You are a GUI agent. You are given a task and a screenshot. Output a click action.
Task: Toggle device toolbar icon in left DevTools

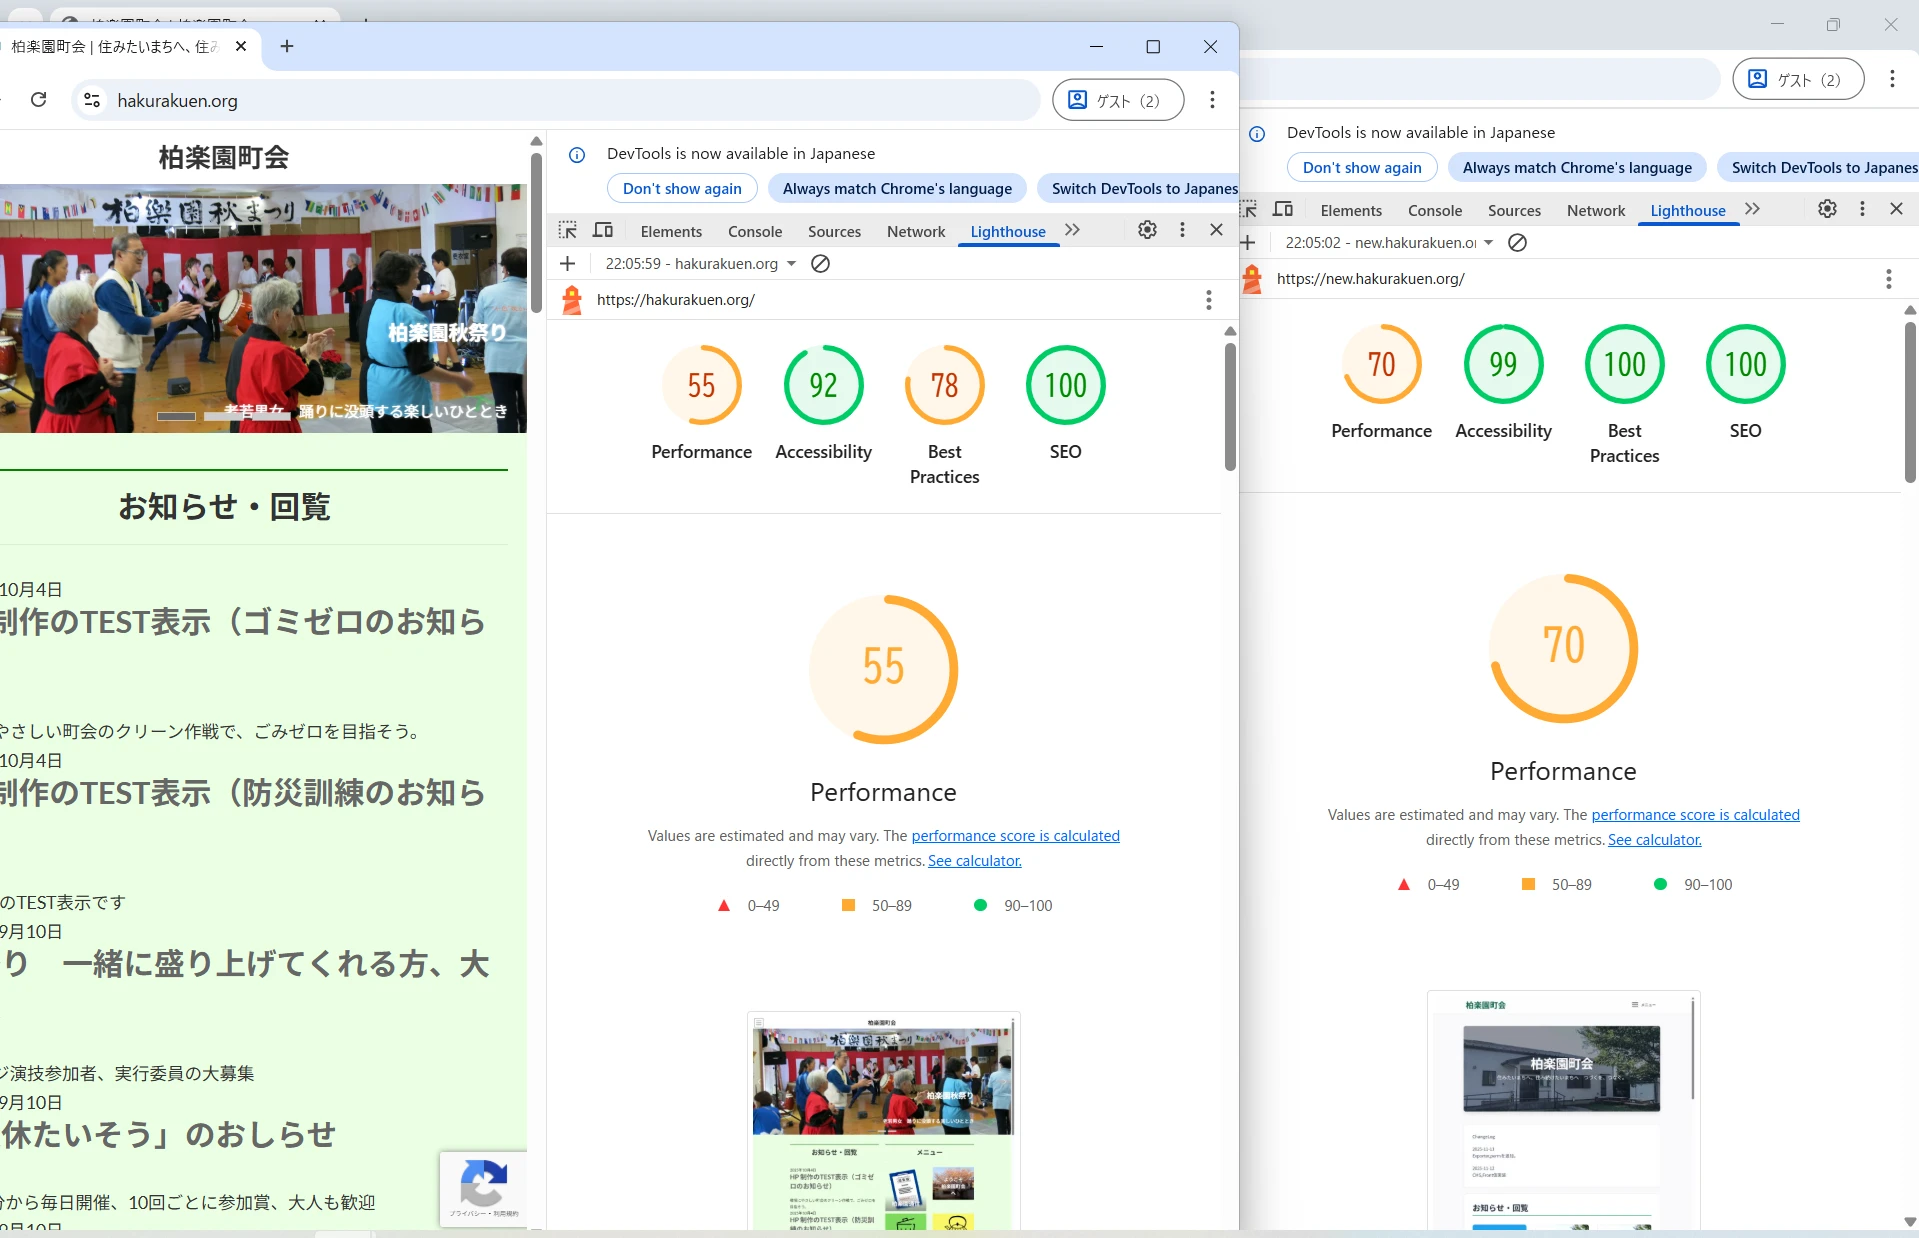click(603, 231)
